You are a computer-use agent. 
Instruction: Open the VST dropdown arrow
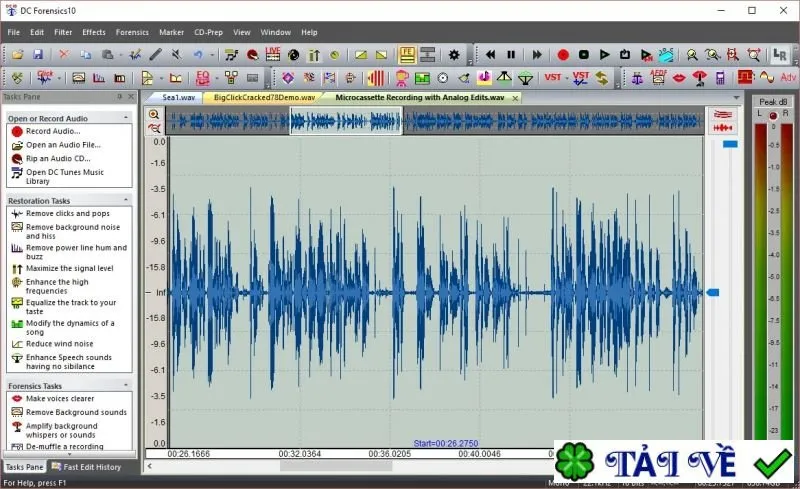pos(567,78)
